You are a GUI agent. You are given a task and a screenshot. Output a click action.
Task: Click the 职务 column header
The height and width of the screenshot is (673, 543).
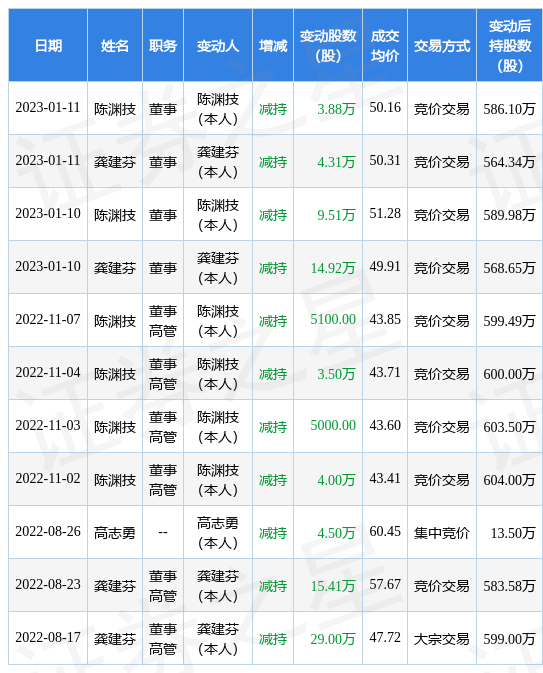pos(163,45)
